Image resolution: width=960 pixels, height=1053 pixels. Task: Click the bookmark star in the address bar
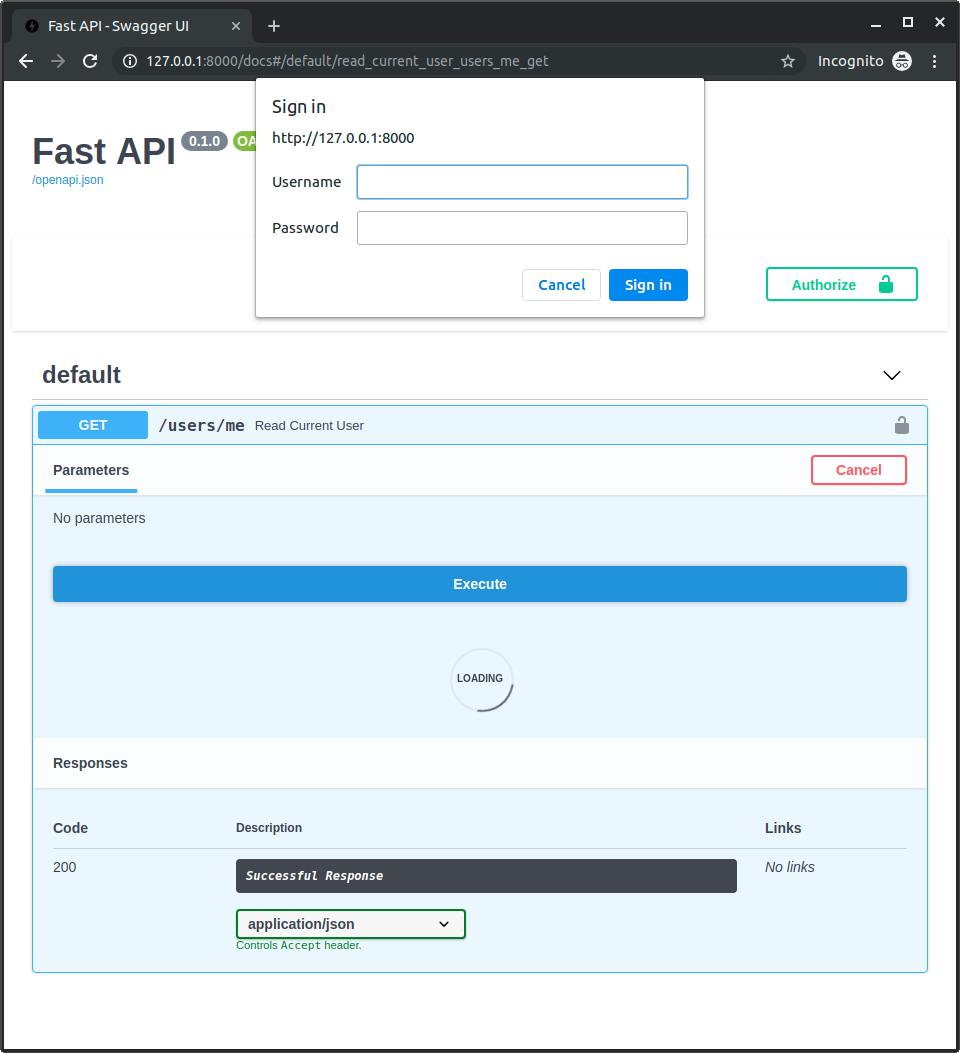click(787, 61)
